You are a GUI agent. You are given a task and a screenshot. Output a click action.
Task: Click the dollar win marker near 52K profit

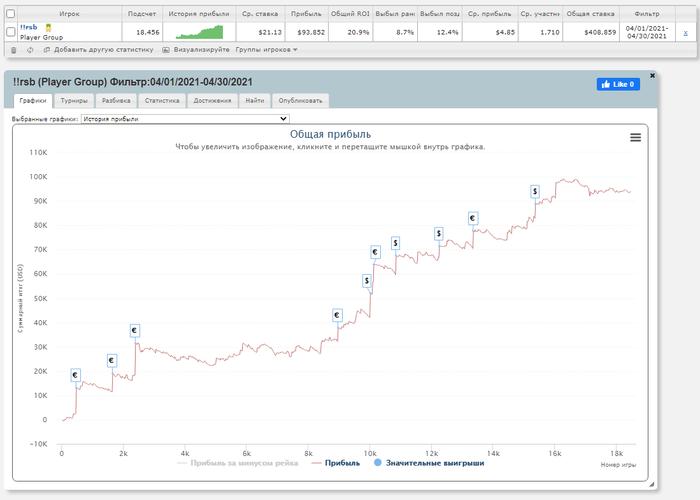tap(367, 281)
